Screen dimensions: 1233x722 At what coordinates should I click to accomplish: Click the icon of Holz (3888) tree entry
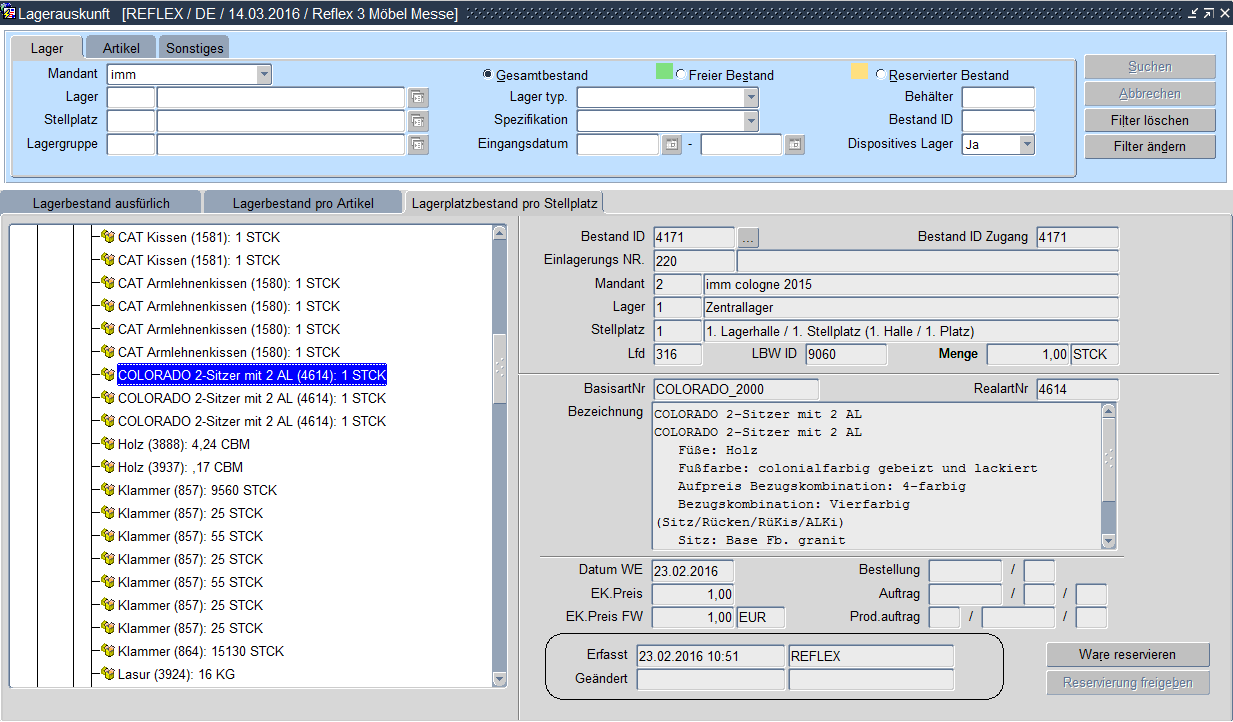pyautogui.click(x=108, y=444)
